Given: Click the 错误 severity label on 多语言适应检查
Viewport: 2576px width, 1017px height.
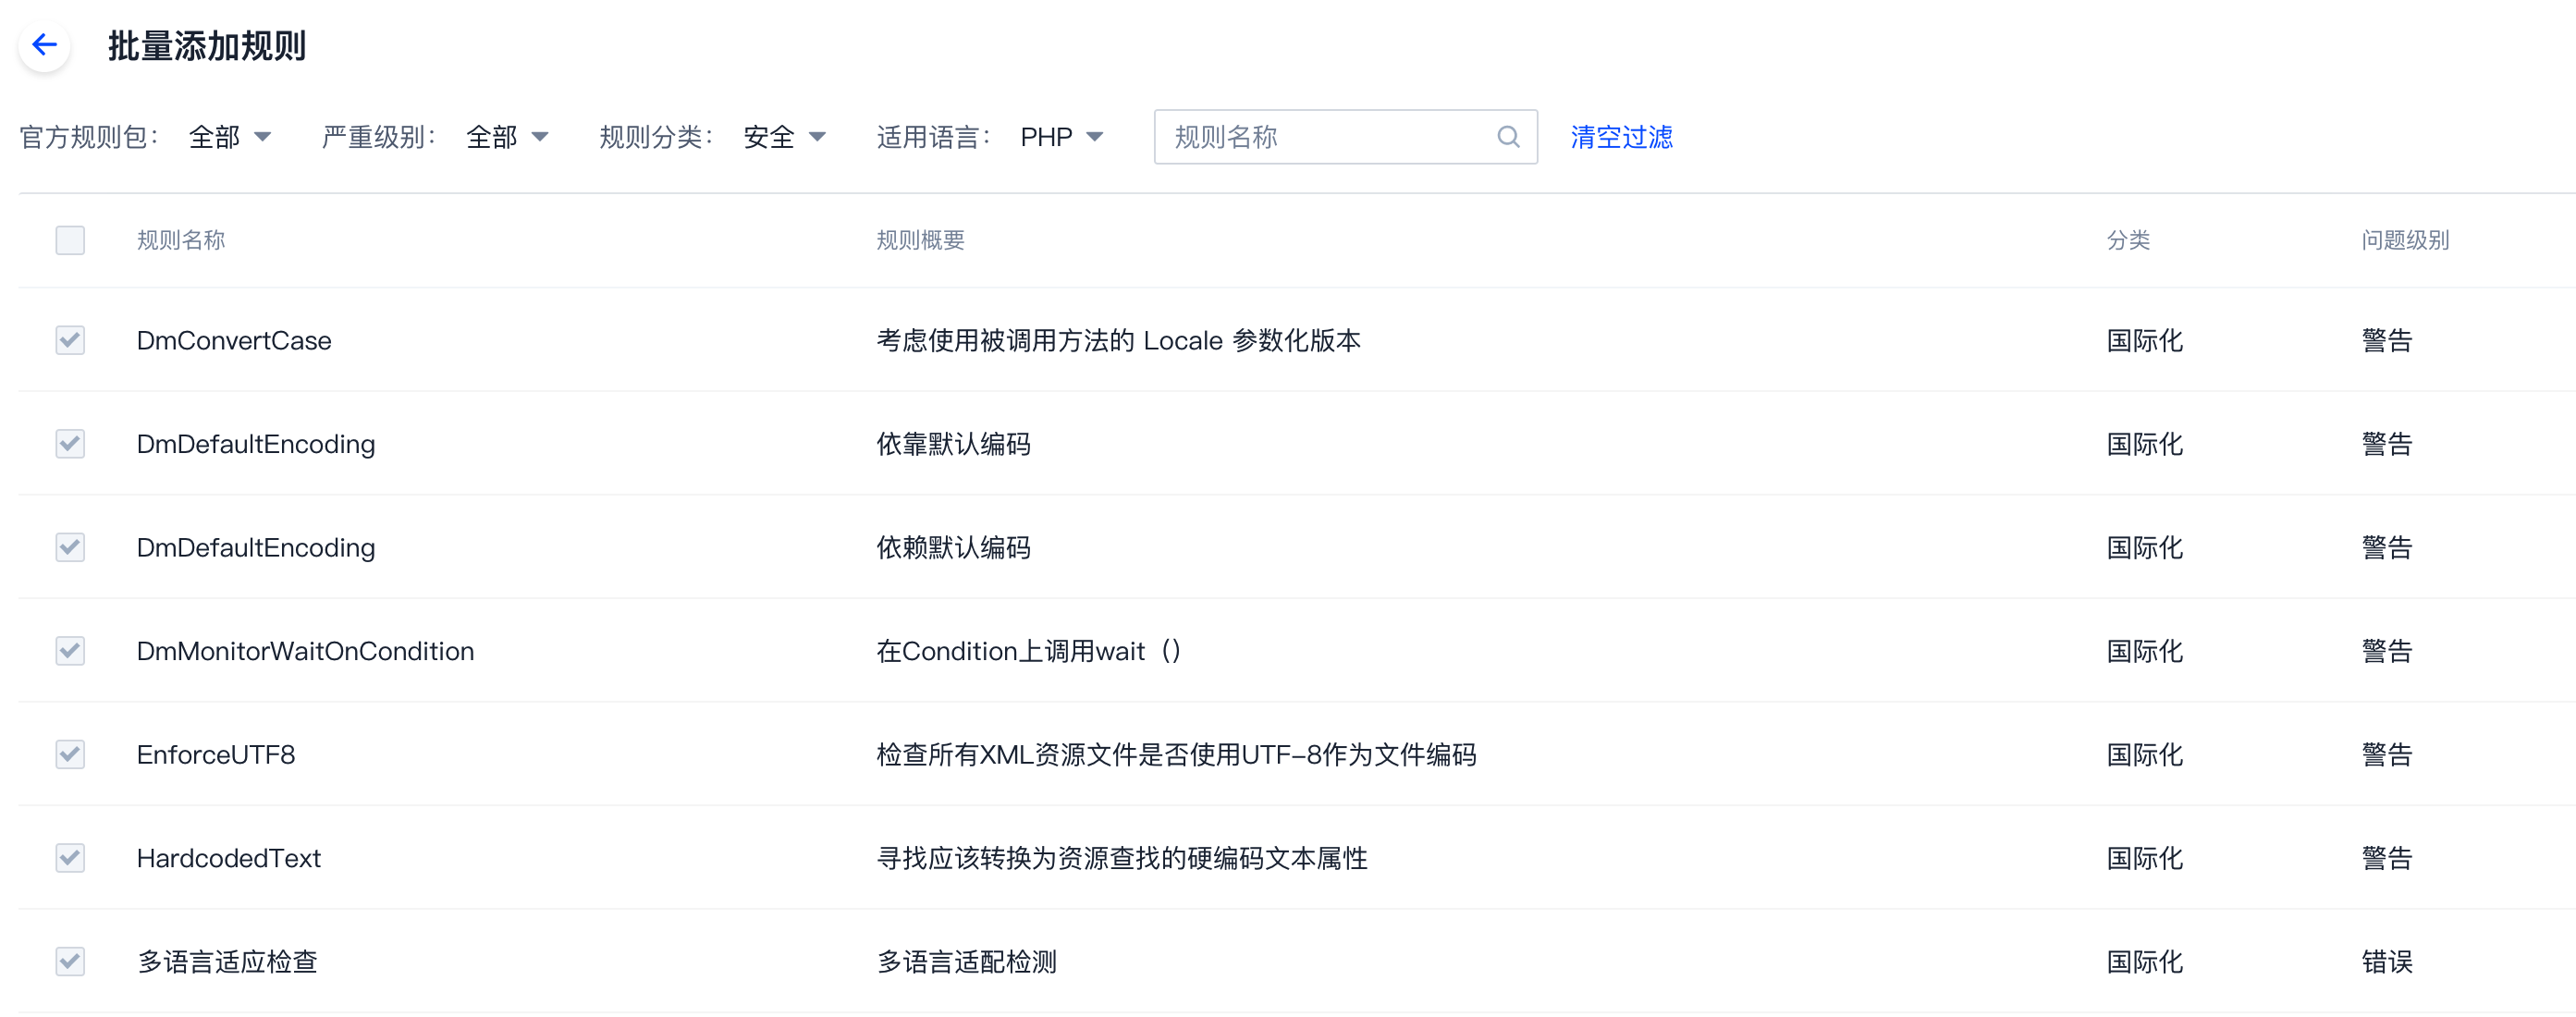Looking at the screenshot, I should coord(2387,961).
